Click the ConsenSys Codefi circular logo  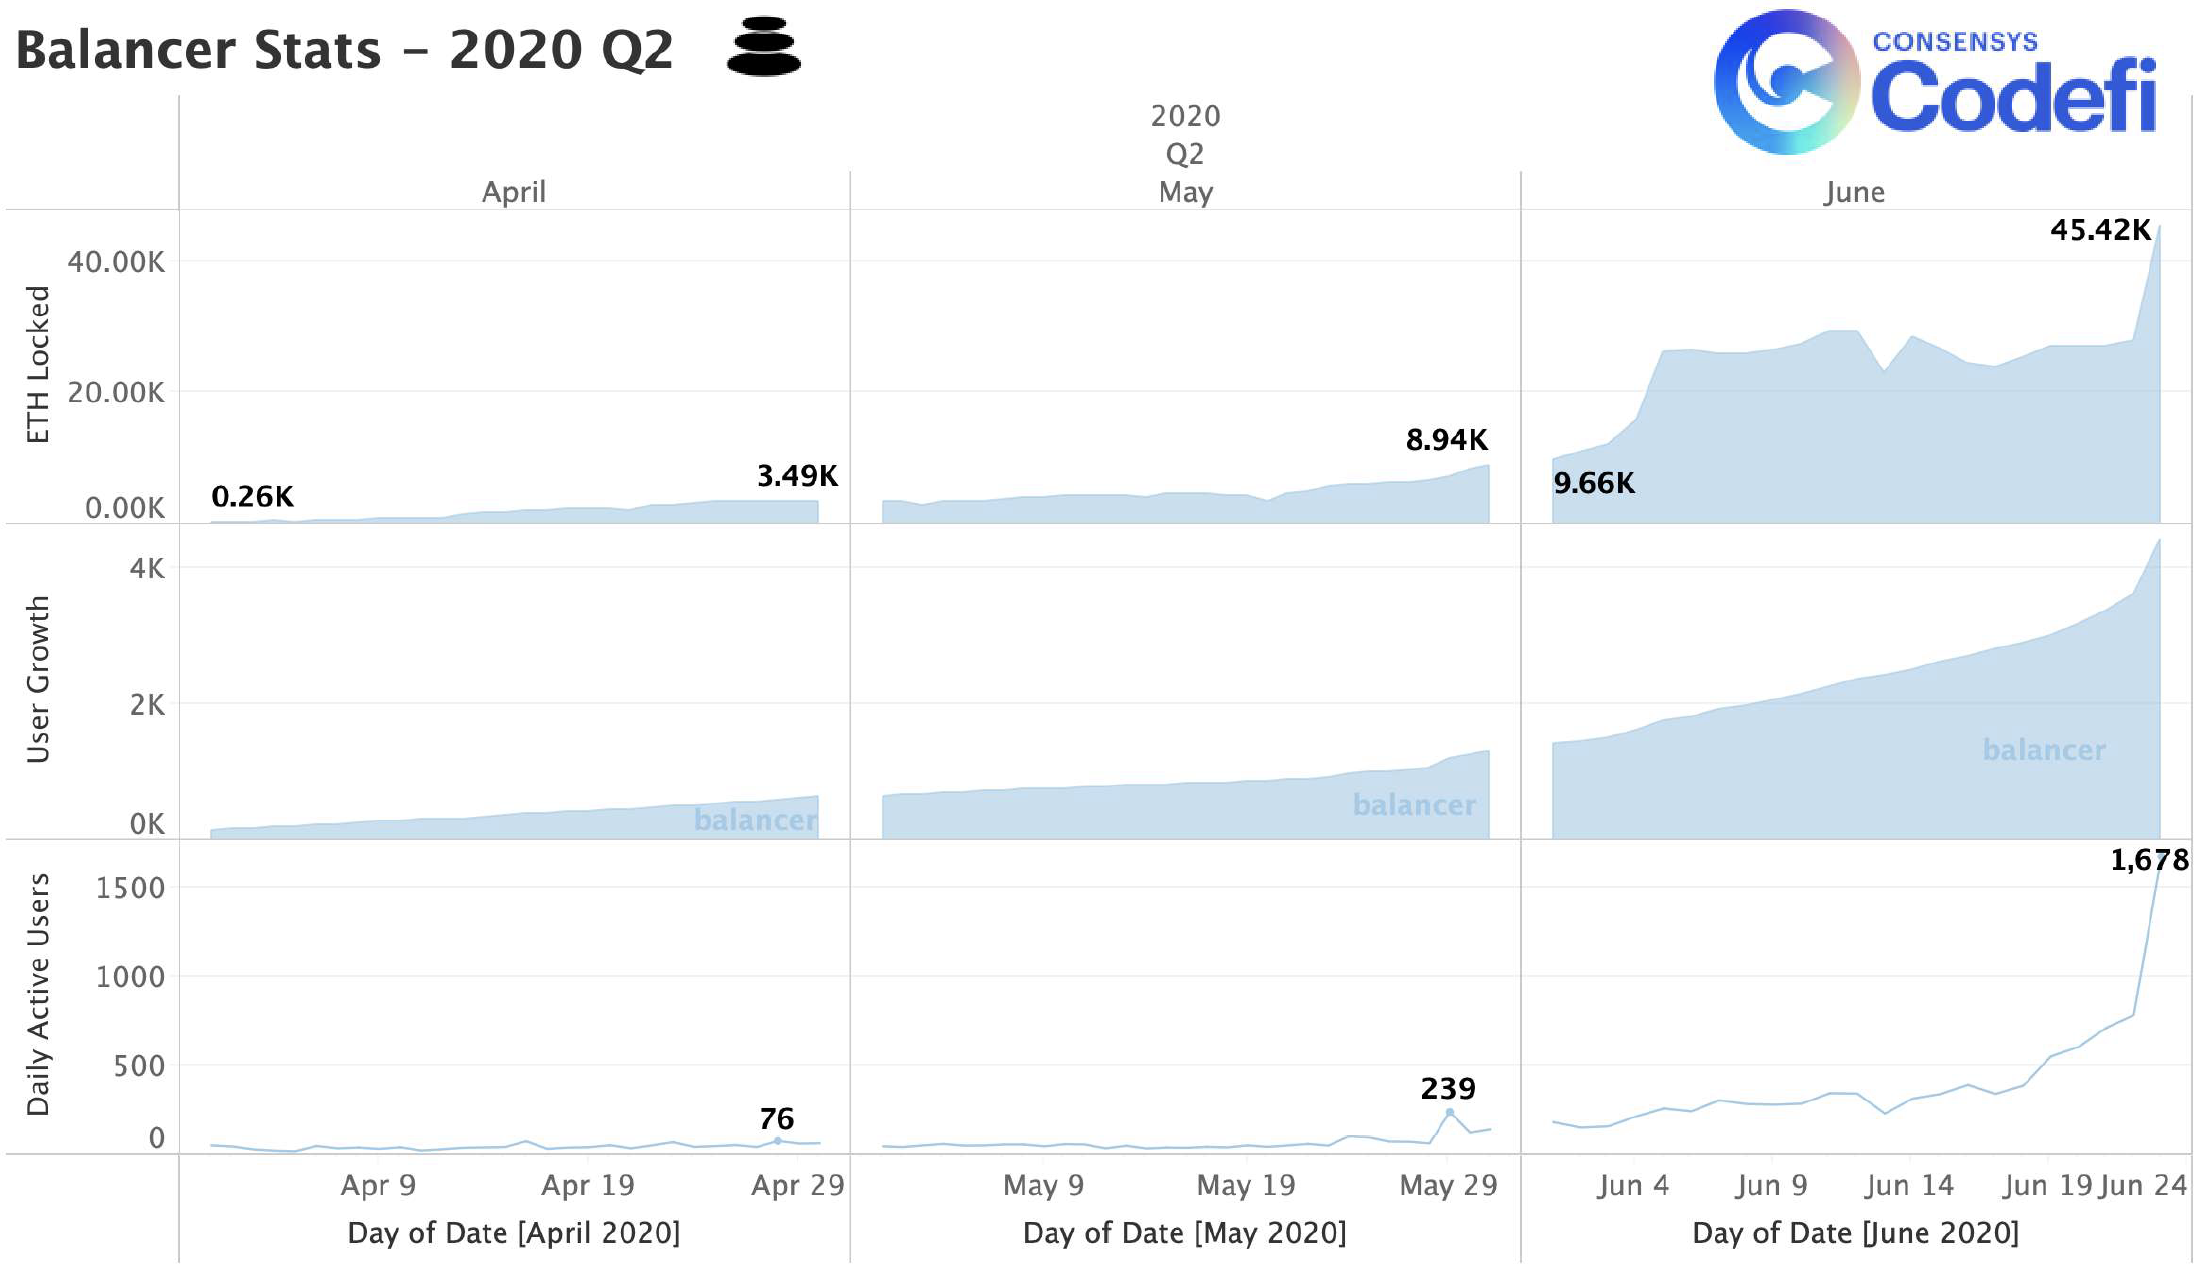1787,82
